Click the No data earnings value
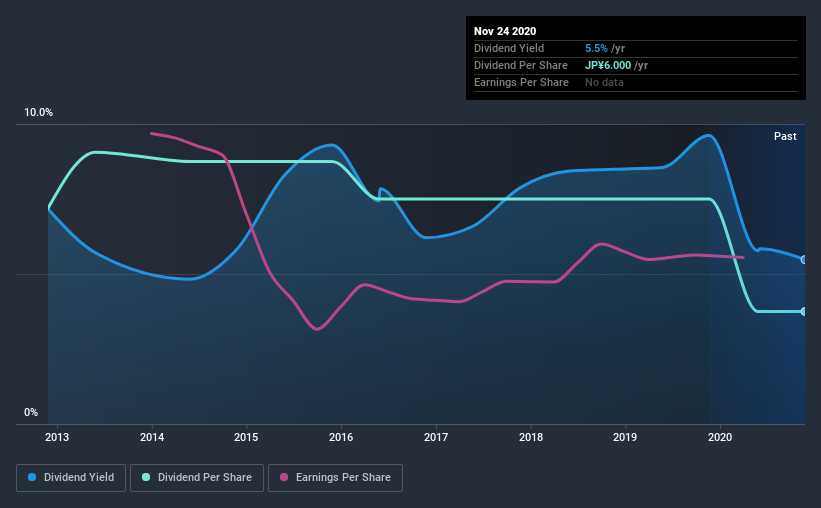 pos(604,82)
